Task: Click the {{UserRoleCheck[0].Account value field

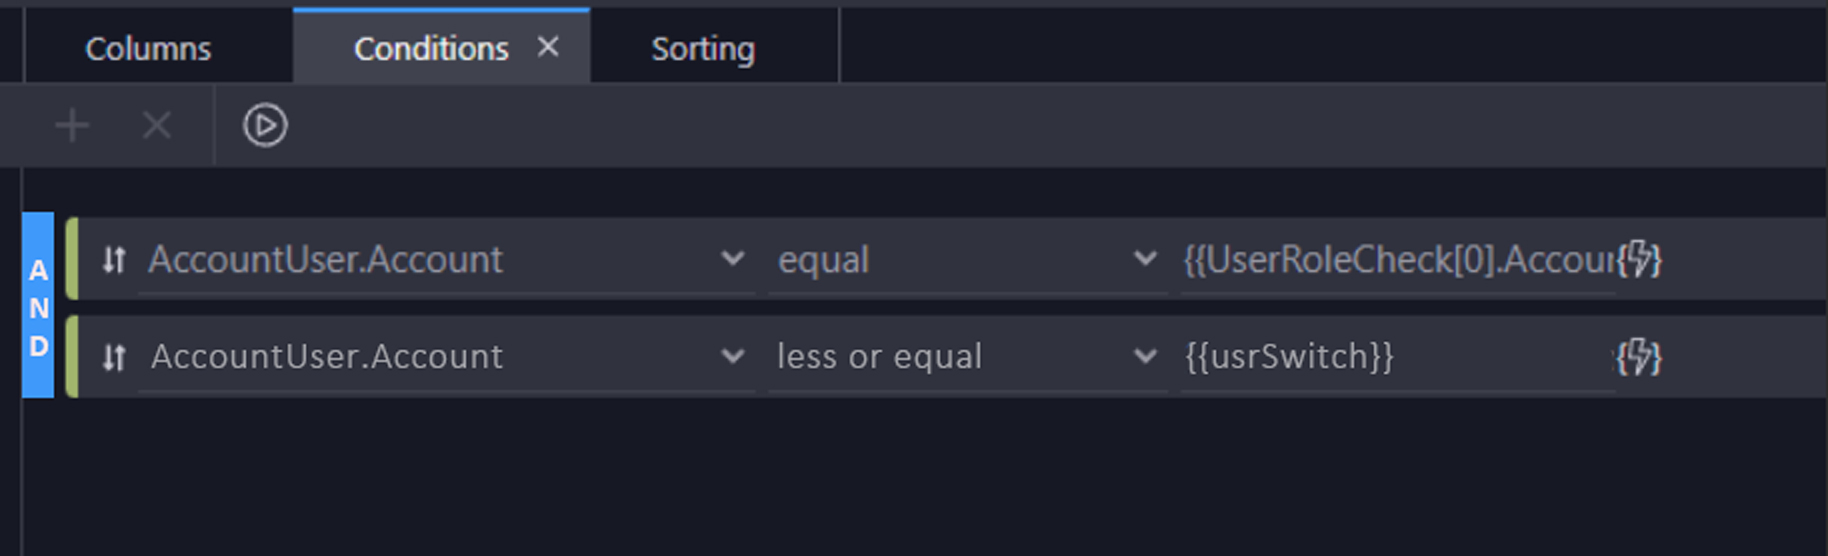Action: [1398, 260]
